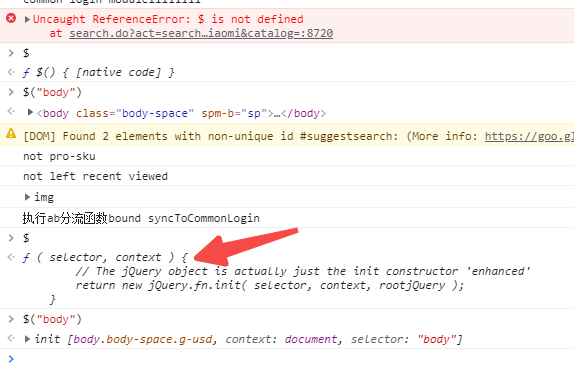This screenshot has width=574, height=378.
Task: Click the 执行ab分流函数bound syncToCommonLogin log line
Action: point(141,218)
